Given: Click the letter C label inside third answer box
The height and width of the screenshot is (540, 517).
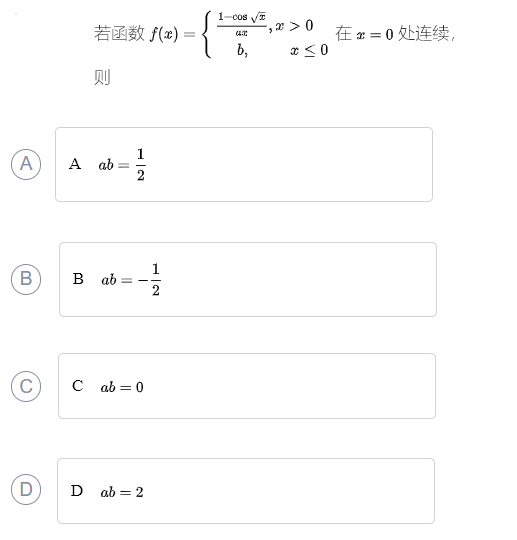Looking at the screenshot, I should tap(77, 386).
